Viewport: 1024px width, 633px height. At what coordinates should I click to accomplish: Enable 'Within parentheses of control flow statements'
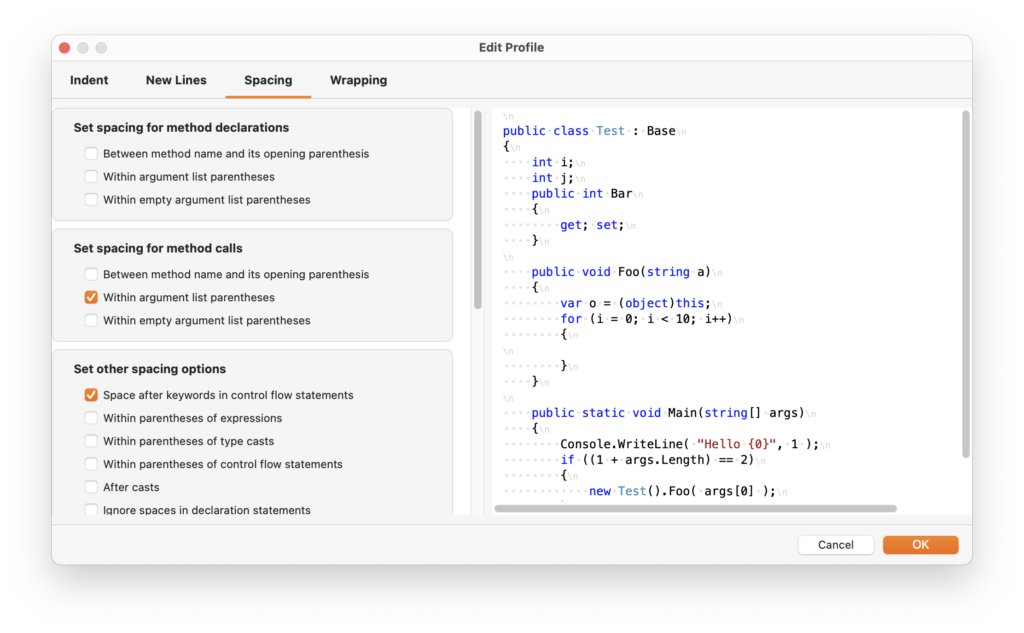[x=91, y=464]
